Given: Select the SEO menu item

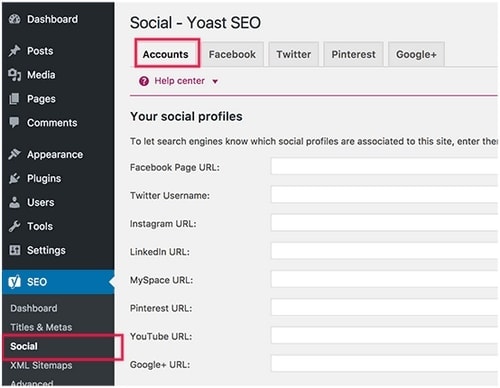Looking at the screenshot, I should pos(58,282).
